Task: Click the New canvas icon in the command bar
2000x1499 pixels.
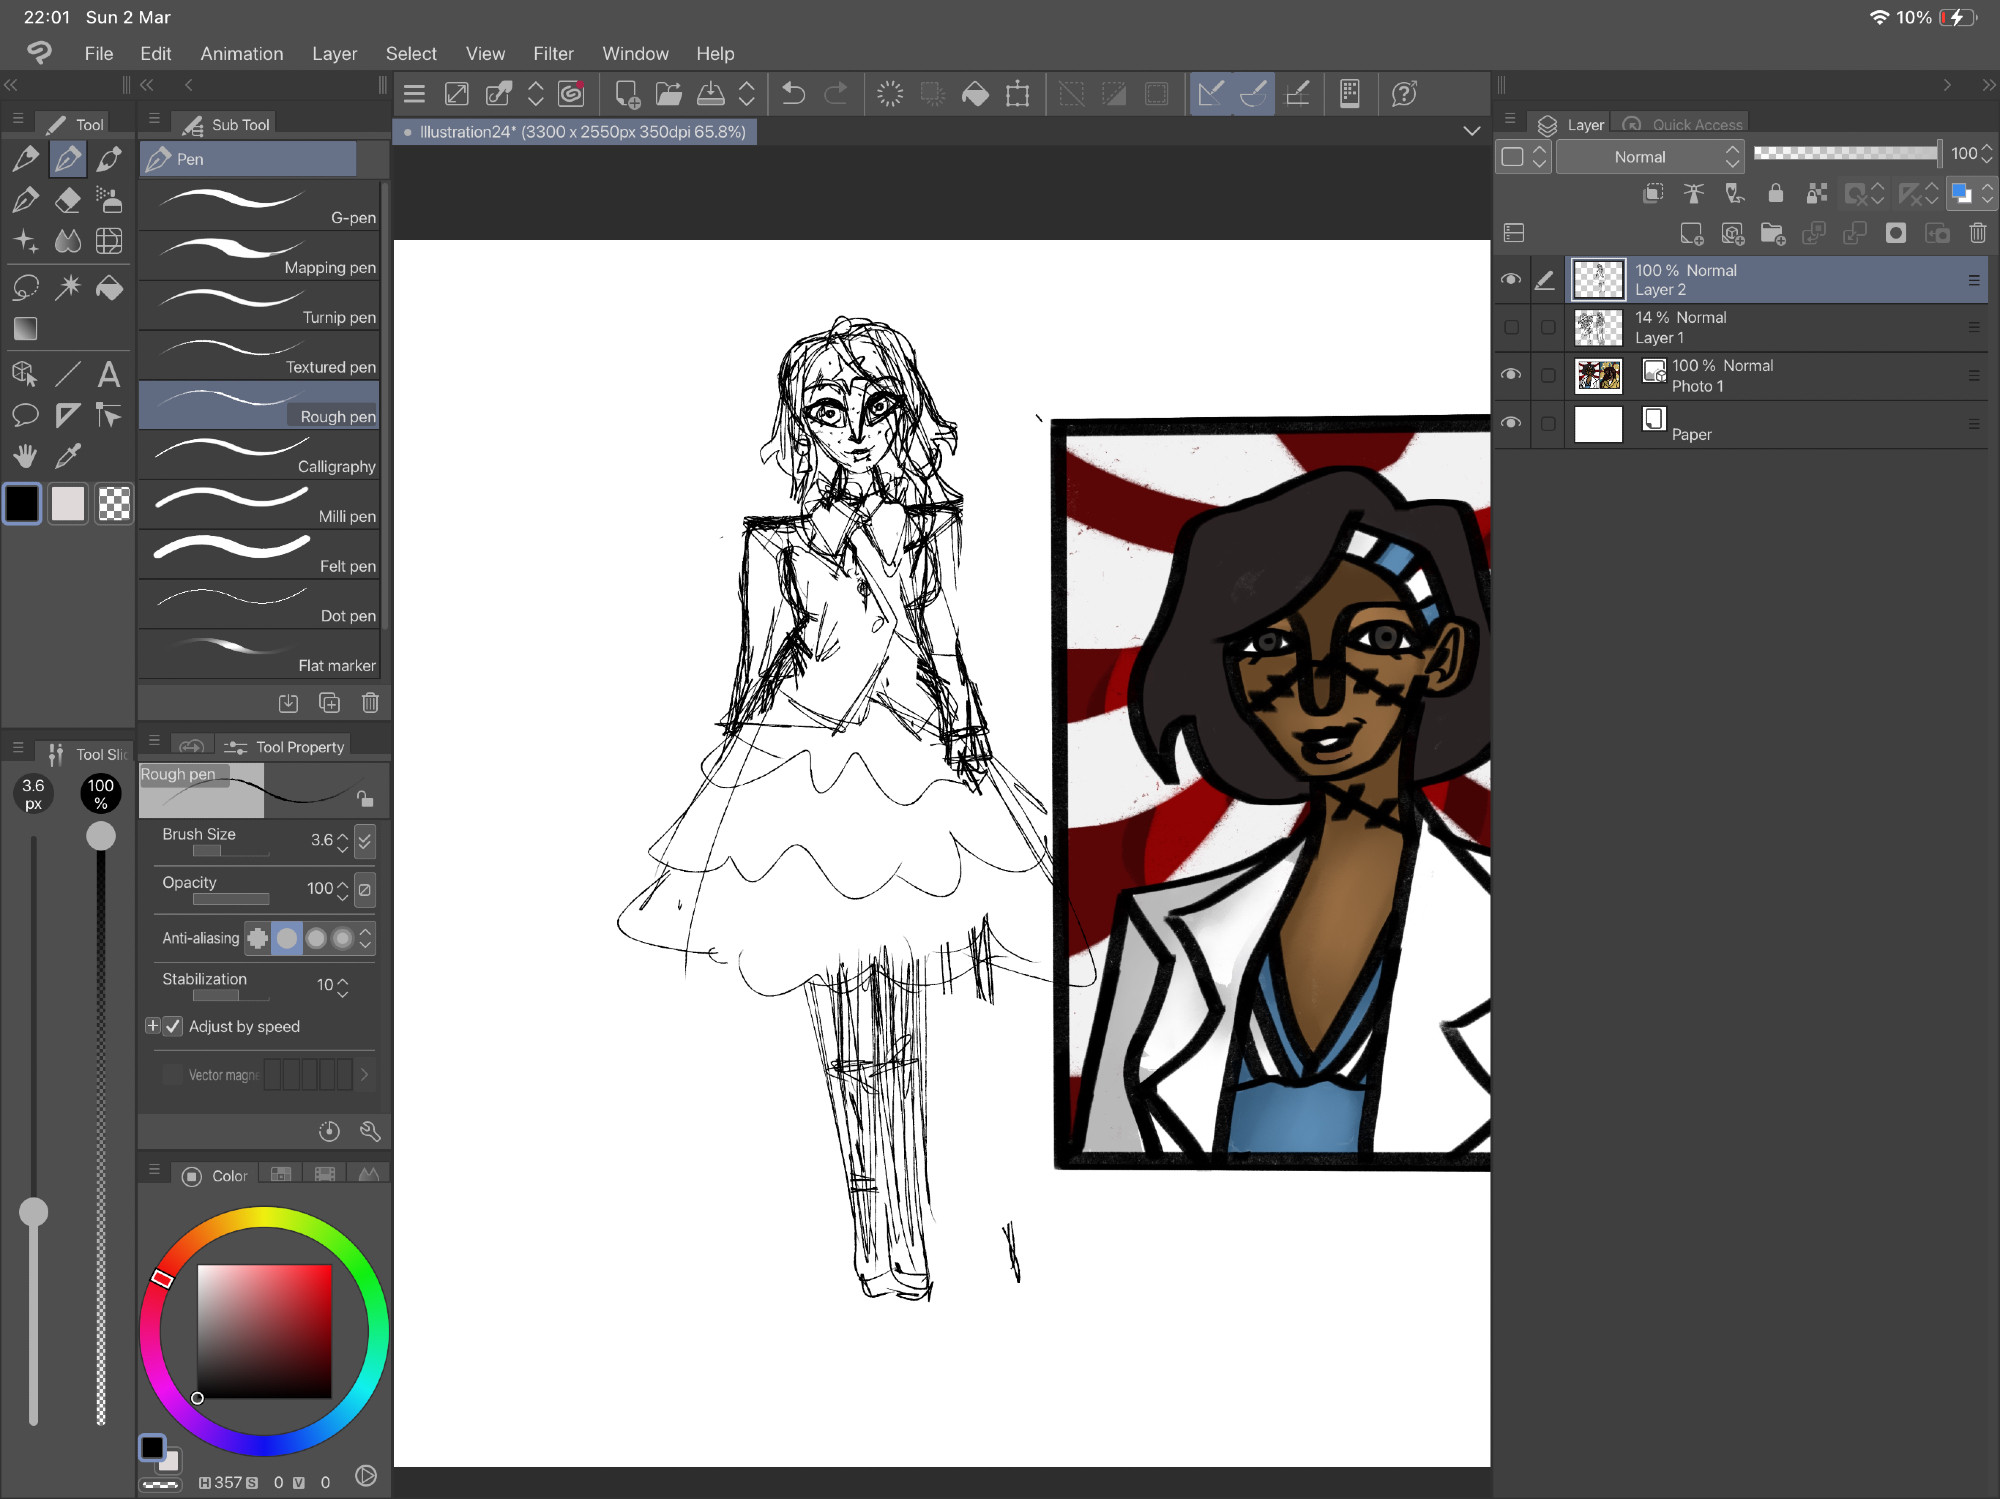Action: (627, 94)
